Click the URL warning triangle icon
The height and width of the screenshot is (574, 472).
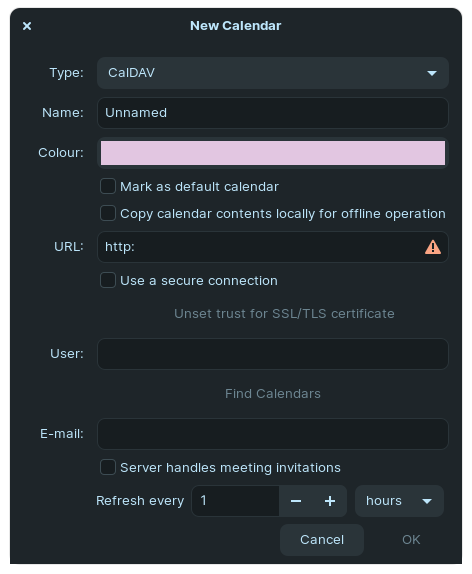click(432, 247)
